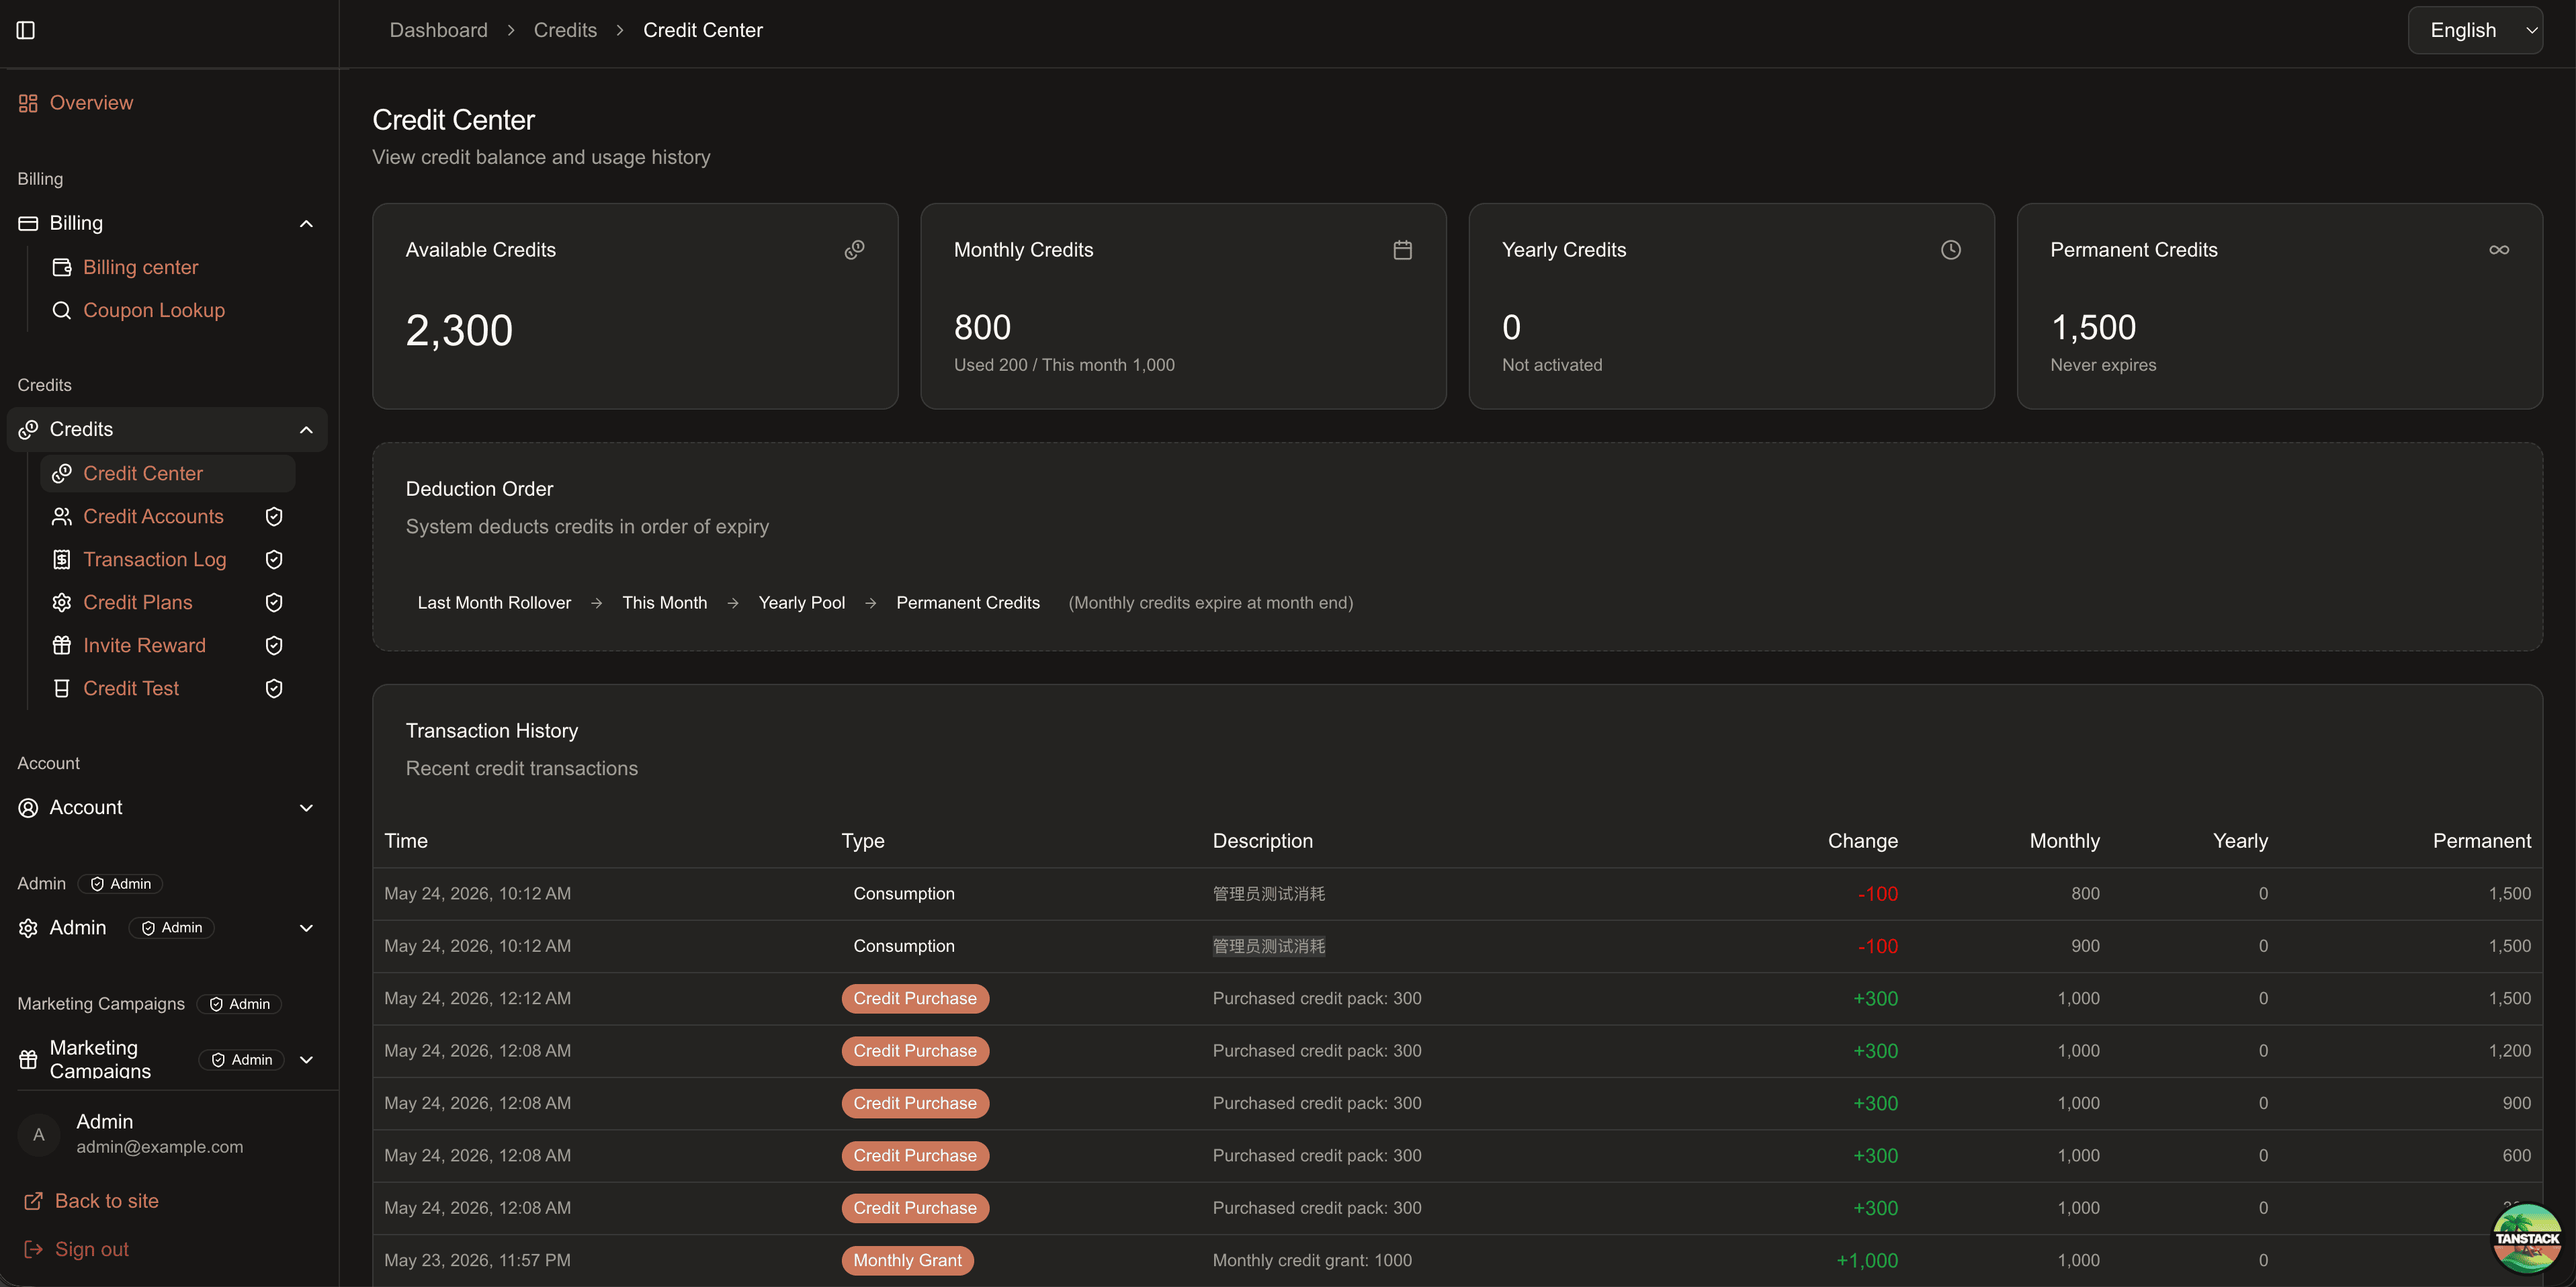Click Back to site link
Screen dimensions: 2576x1287
(106, 1201)
